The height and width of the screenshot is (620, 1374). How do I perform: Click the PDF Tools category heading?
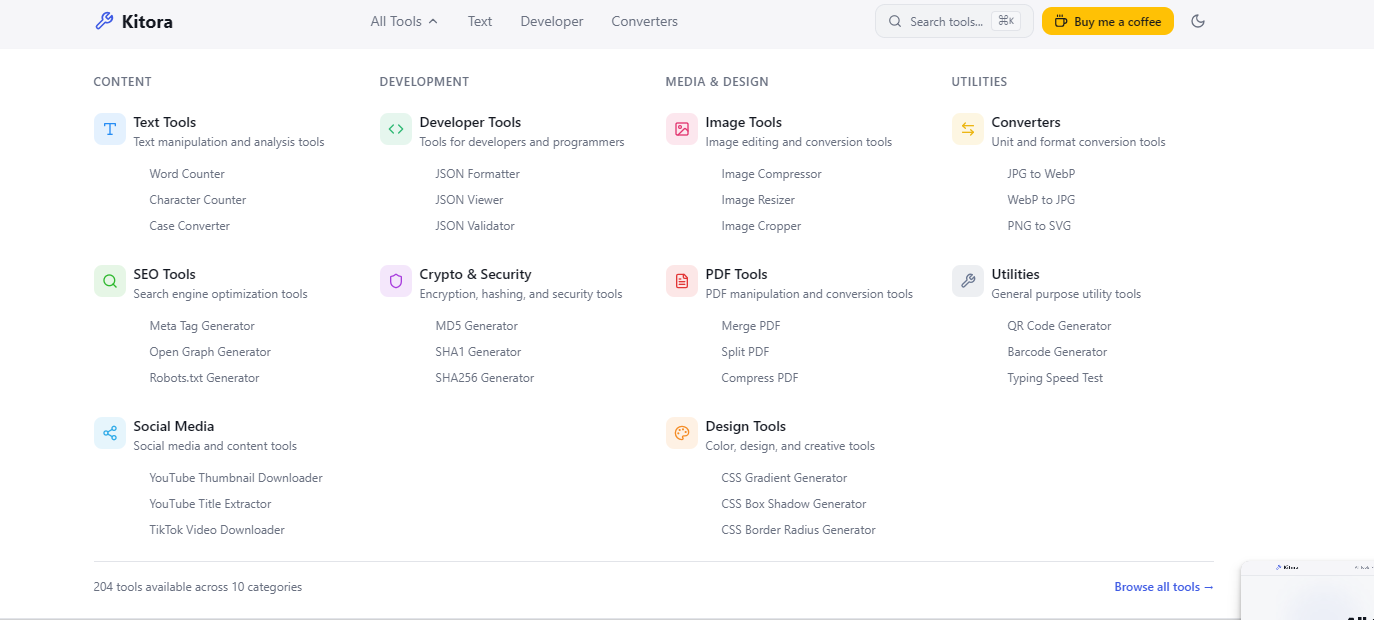[x=736, y=274]
